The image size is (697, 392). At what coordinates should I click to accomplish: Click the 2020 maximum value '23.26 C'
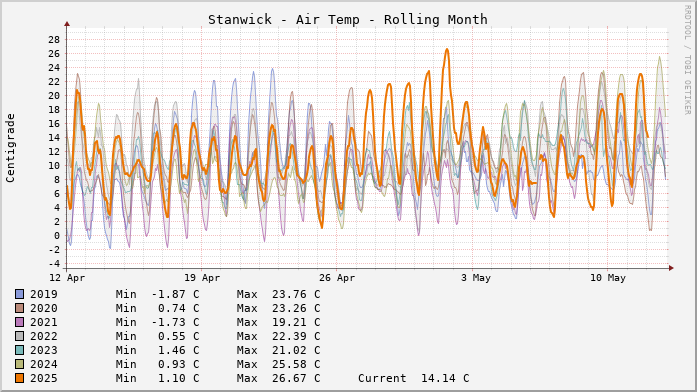click(296, 308)
